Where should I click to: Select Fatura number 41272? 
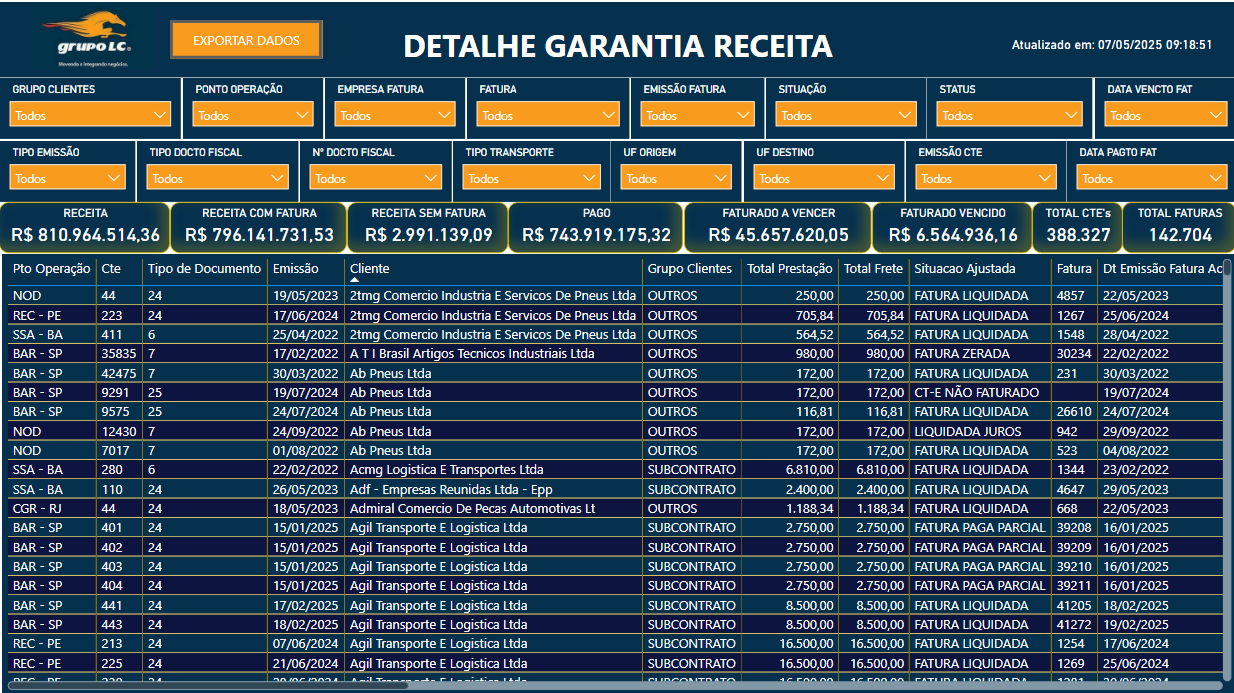(x=1075, y=625)
